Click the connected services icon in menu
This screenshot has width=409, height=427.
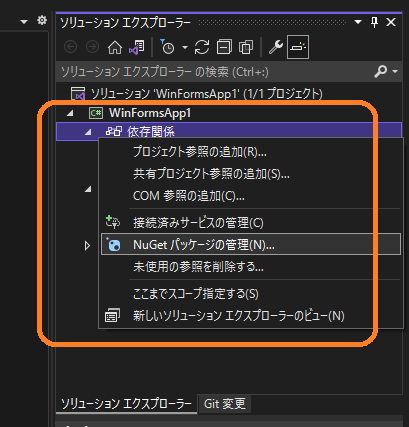point(113,222)
